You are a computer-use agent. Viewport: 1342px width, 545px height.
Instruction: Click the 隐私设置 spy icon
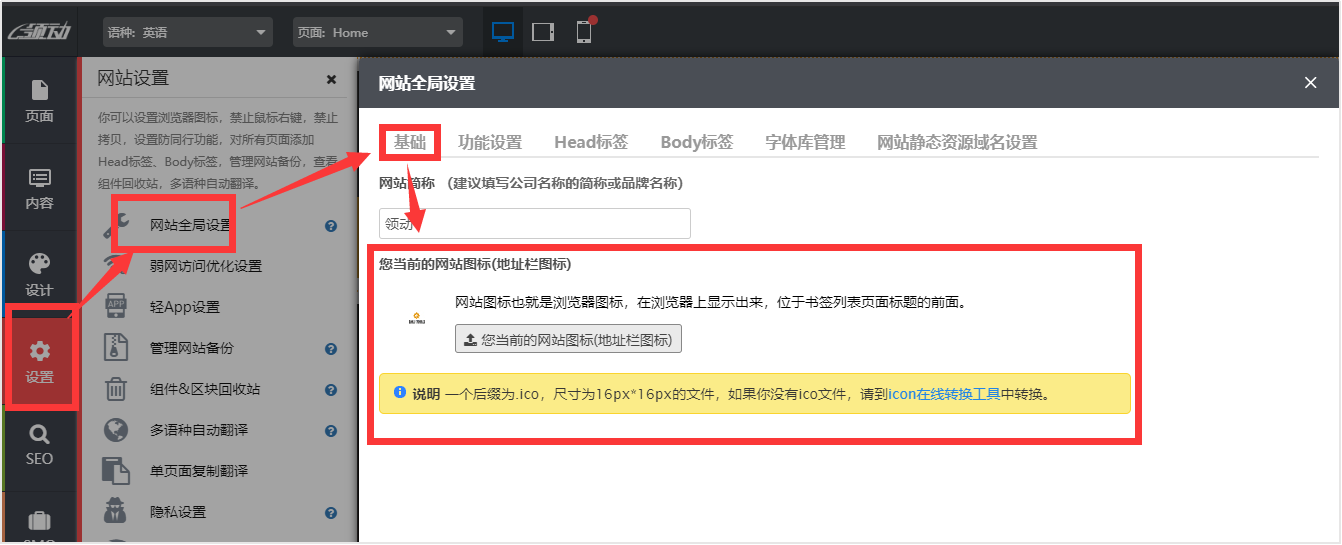point(116,512)
